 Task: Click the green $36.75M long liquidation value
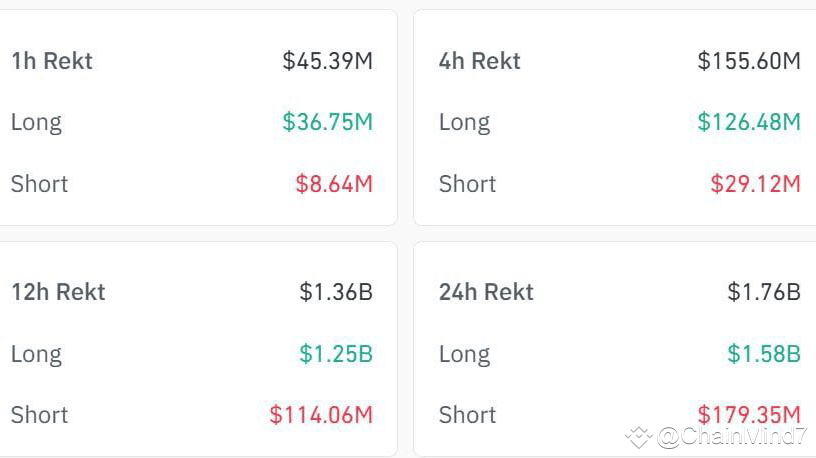tap(327, 122)
